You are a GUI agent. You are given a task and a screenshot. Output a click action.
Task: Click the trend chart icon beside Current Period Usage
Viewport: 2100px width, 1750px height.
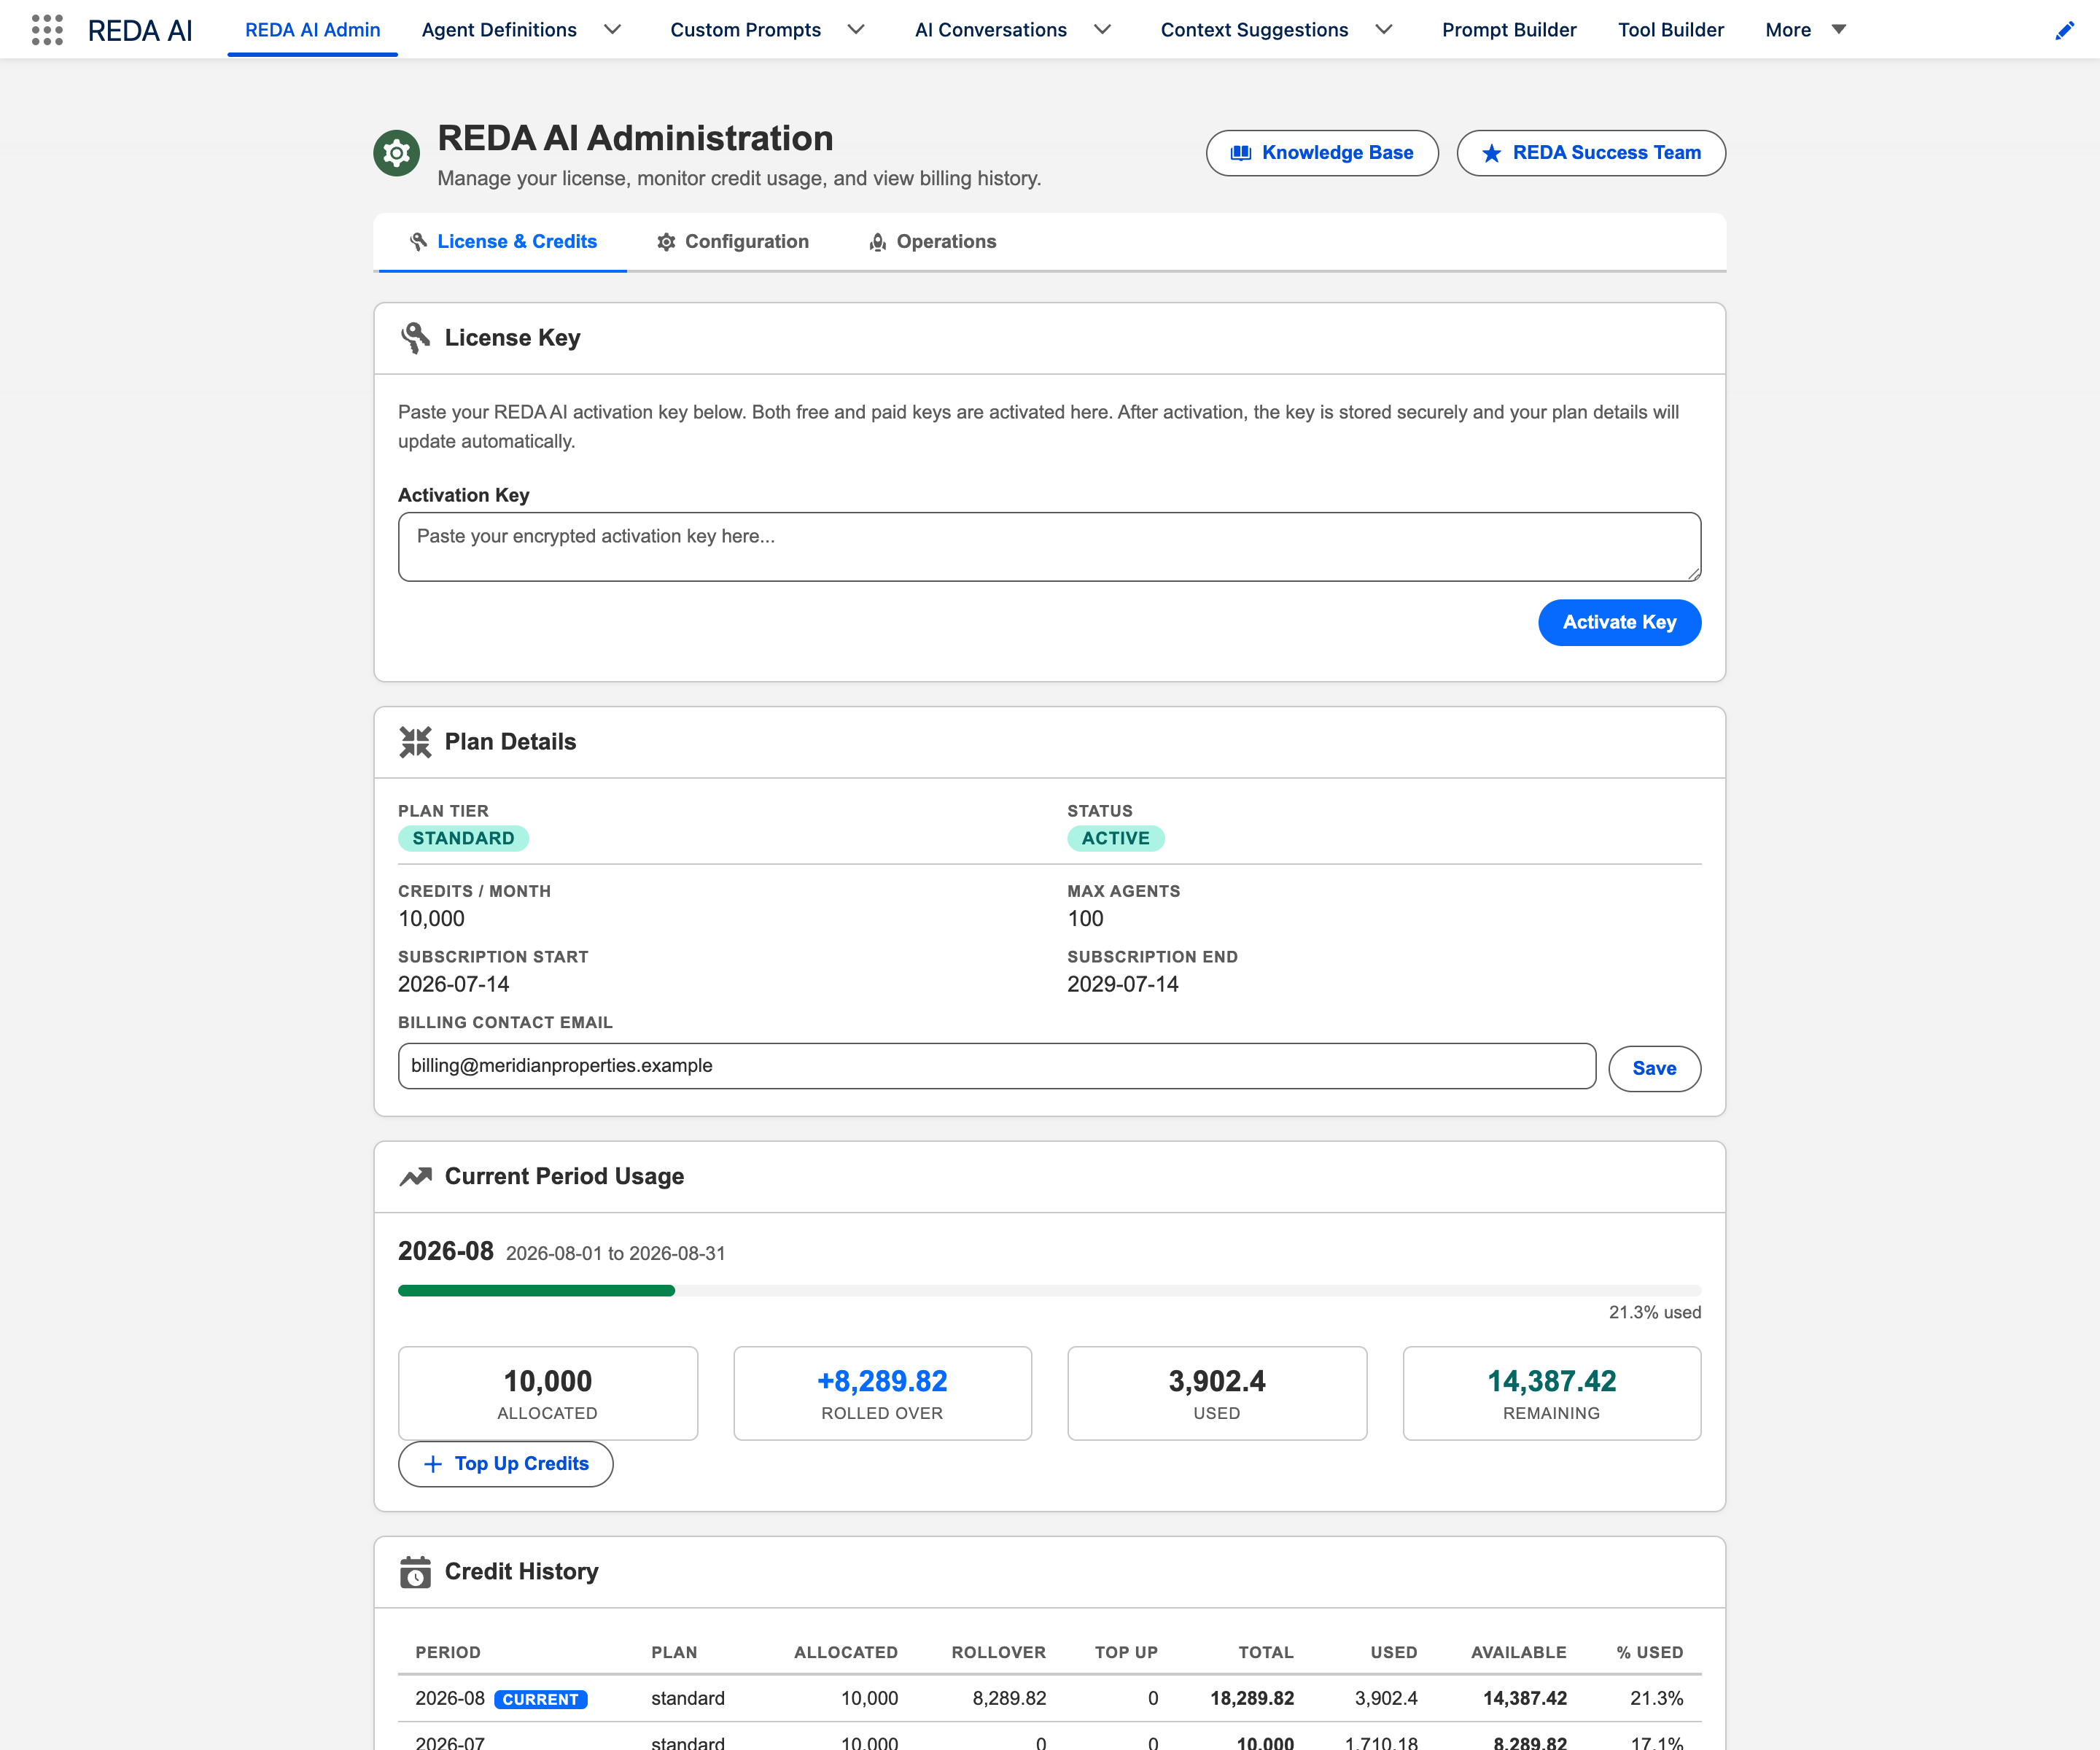(x=415, y=1176)
